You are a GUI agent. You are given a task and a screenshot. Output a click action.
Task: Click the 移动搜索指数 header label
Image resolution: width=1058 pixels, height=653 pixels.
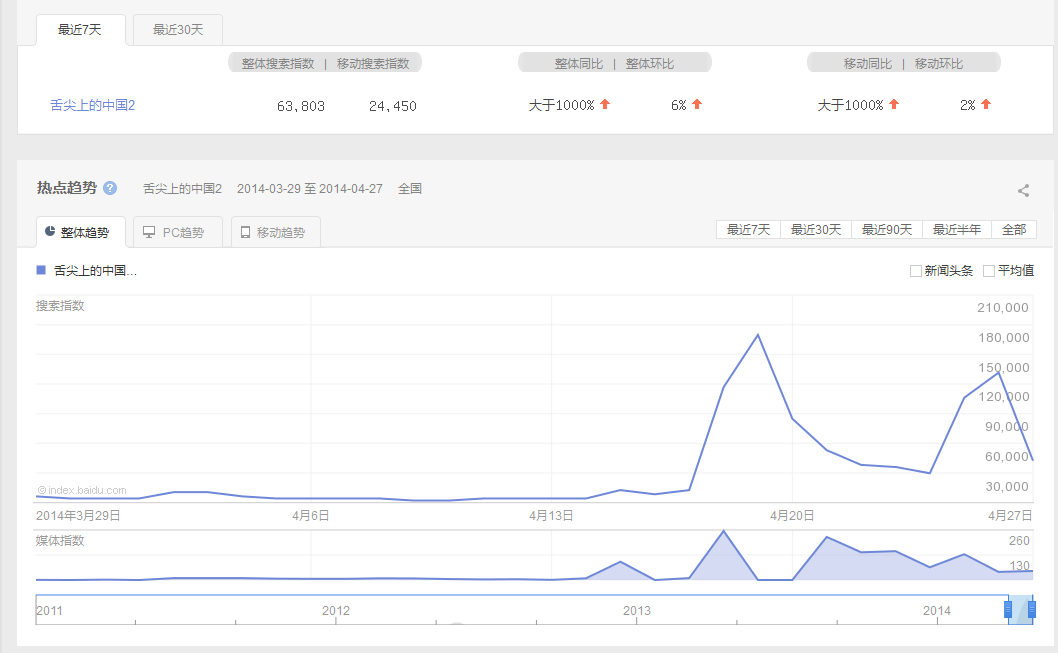point(373,63)
